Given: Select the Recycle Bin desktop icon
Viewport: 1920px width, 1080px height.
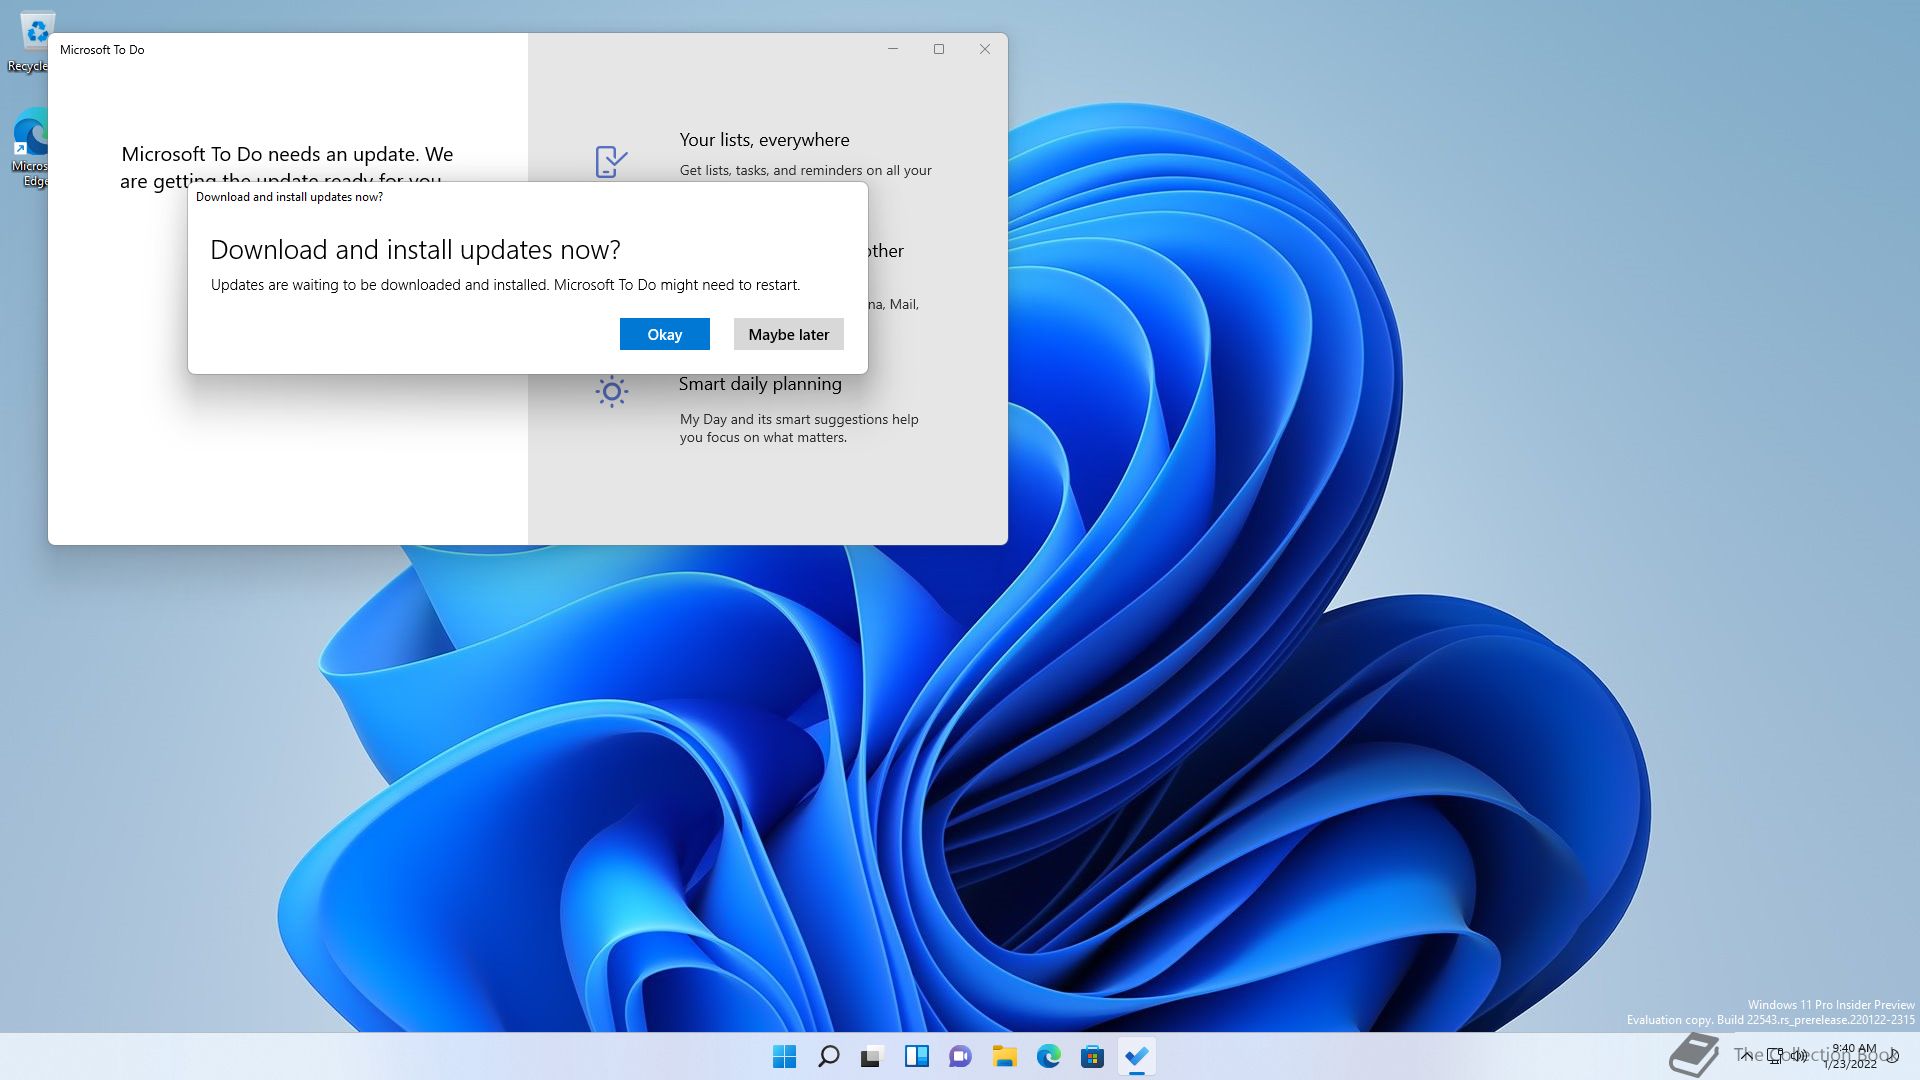Looking at the screenshot, I should 30,42.
